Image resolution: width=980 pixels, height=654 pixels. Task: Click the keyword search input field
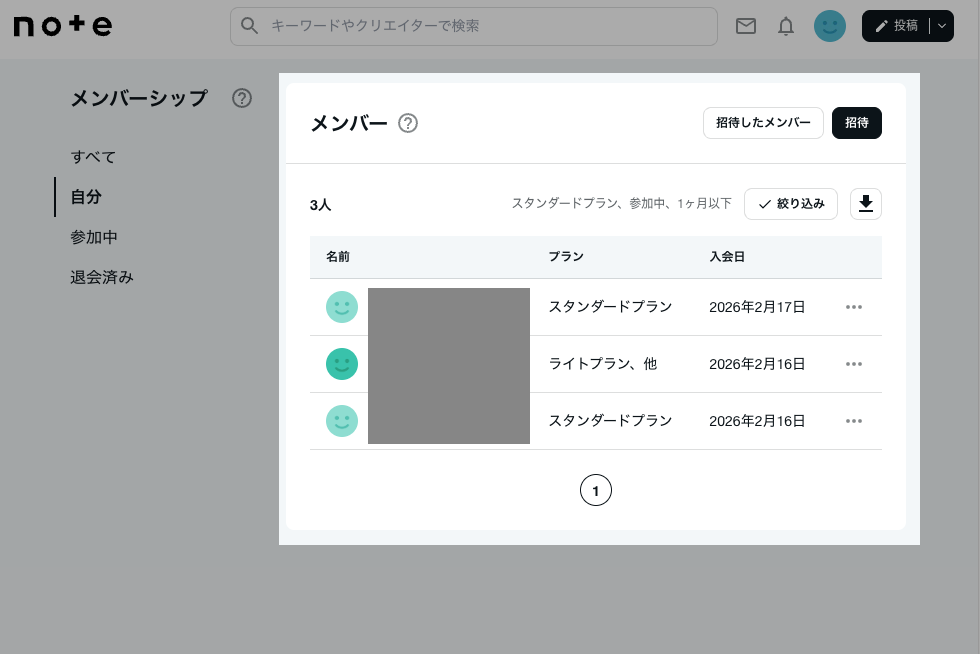pyautogui.click(x=474, y=26)
